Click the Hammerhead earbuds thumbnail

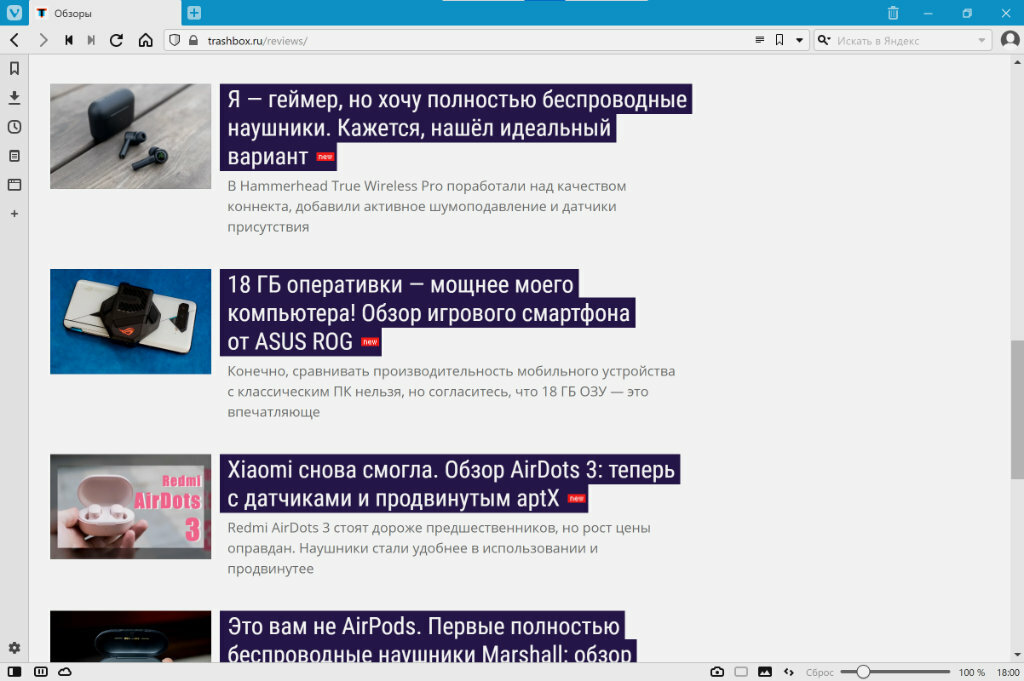[x=131, y=136]
